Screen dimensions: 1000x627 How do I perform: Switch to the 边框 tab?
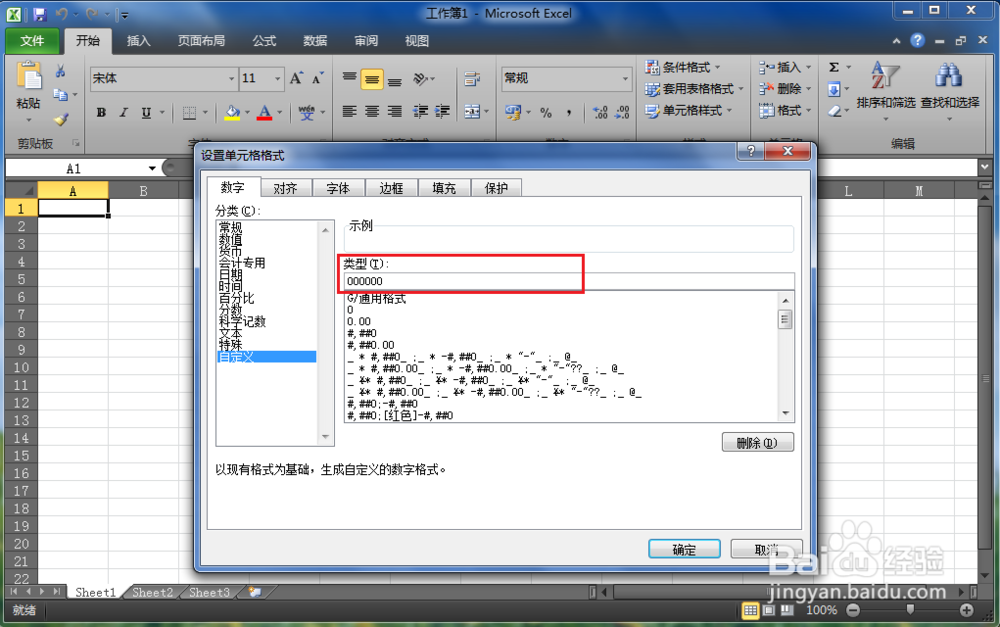click(391, 187)
